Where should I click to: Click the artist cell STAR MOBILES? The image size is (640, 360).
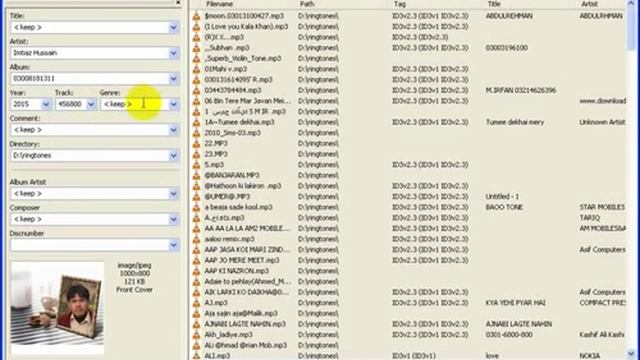pos(602,207)
